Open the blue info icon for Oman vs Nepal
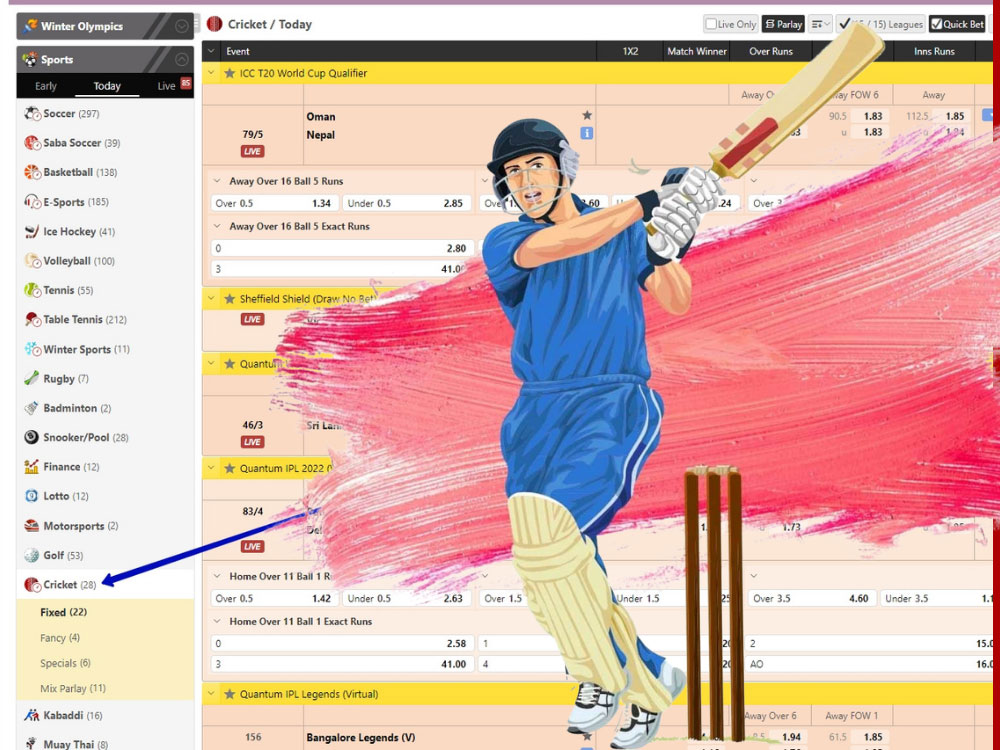Screen dimensions: 1000x750 [x=587, y=133]
